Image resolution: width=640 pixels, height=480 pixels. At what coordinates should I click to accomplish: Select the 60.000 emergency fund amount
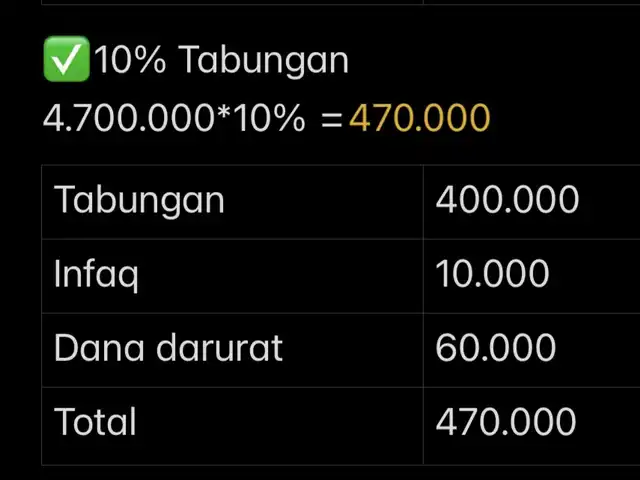click(x=496, y=348)
